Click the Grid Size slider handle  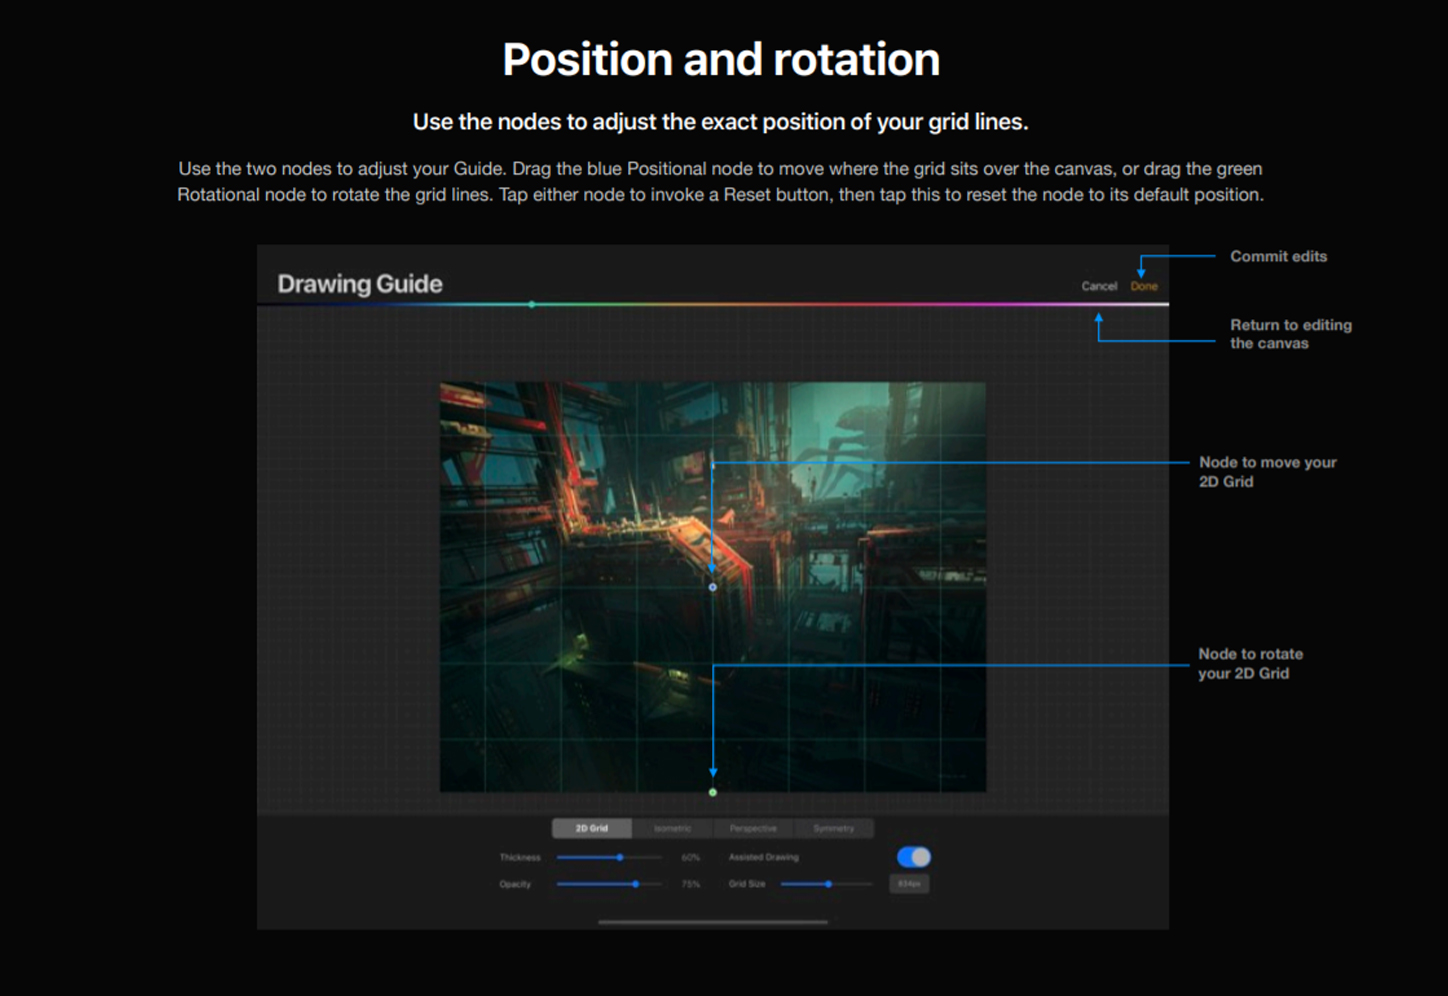coord(828,884)
